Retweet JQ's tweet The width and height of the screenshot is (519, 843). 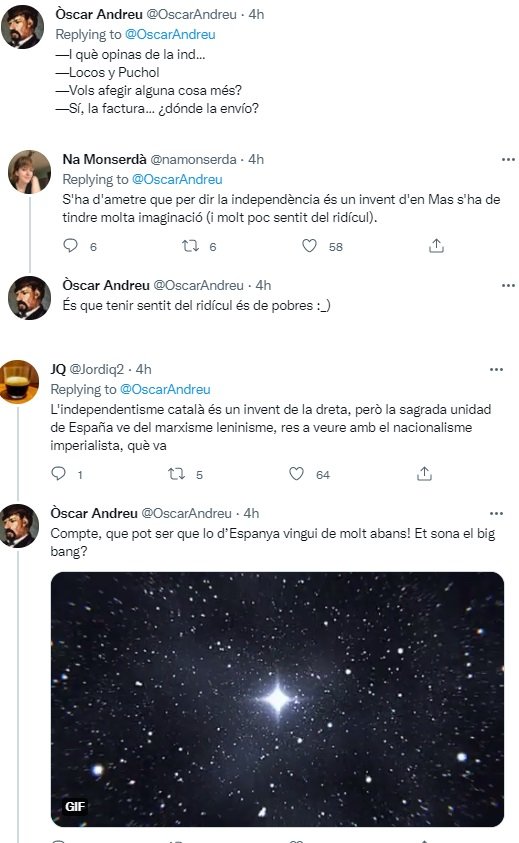[176, 474]
